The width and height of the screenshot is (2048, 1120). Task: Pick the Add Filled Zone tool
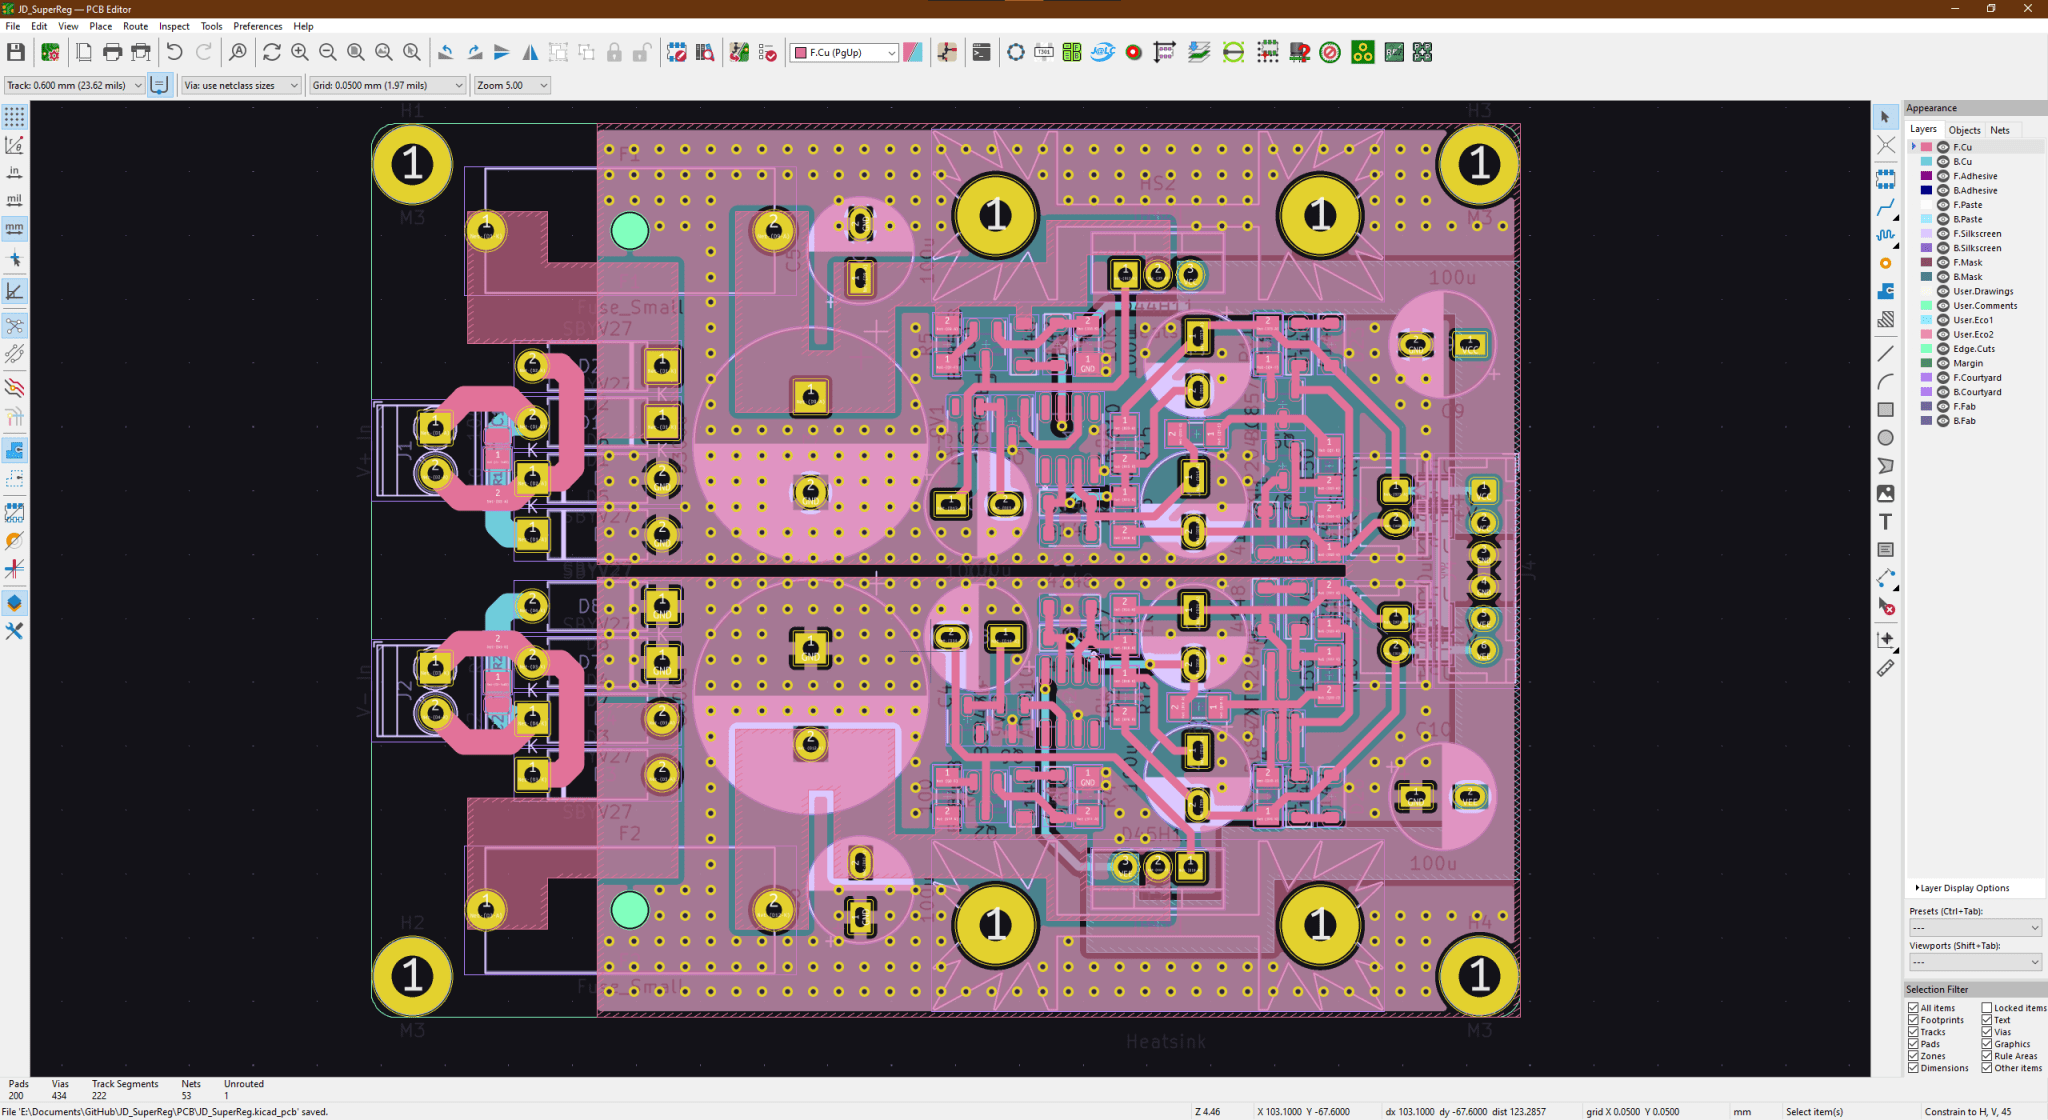point(1885,292)
